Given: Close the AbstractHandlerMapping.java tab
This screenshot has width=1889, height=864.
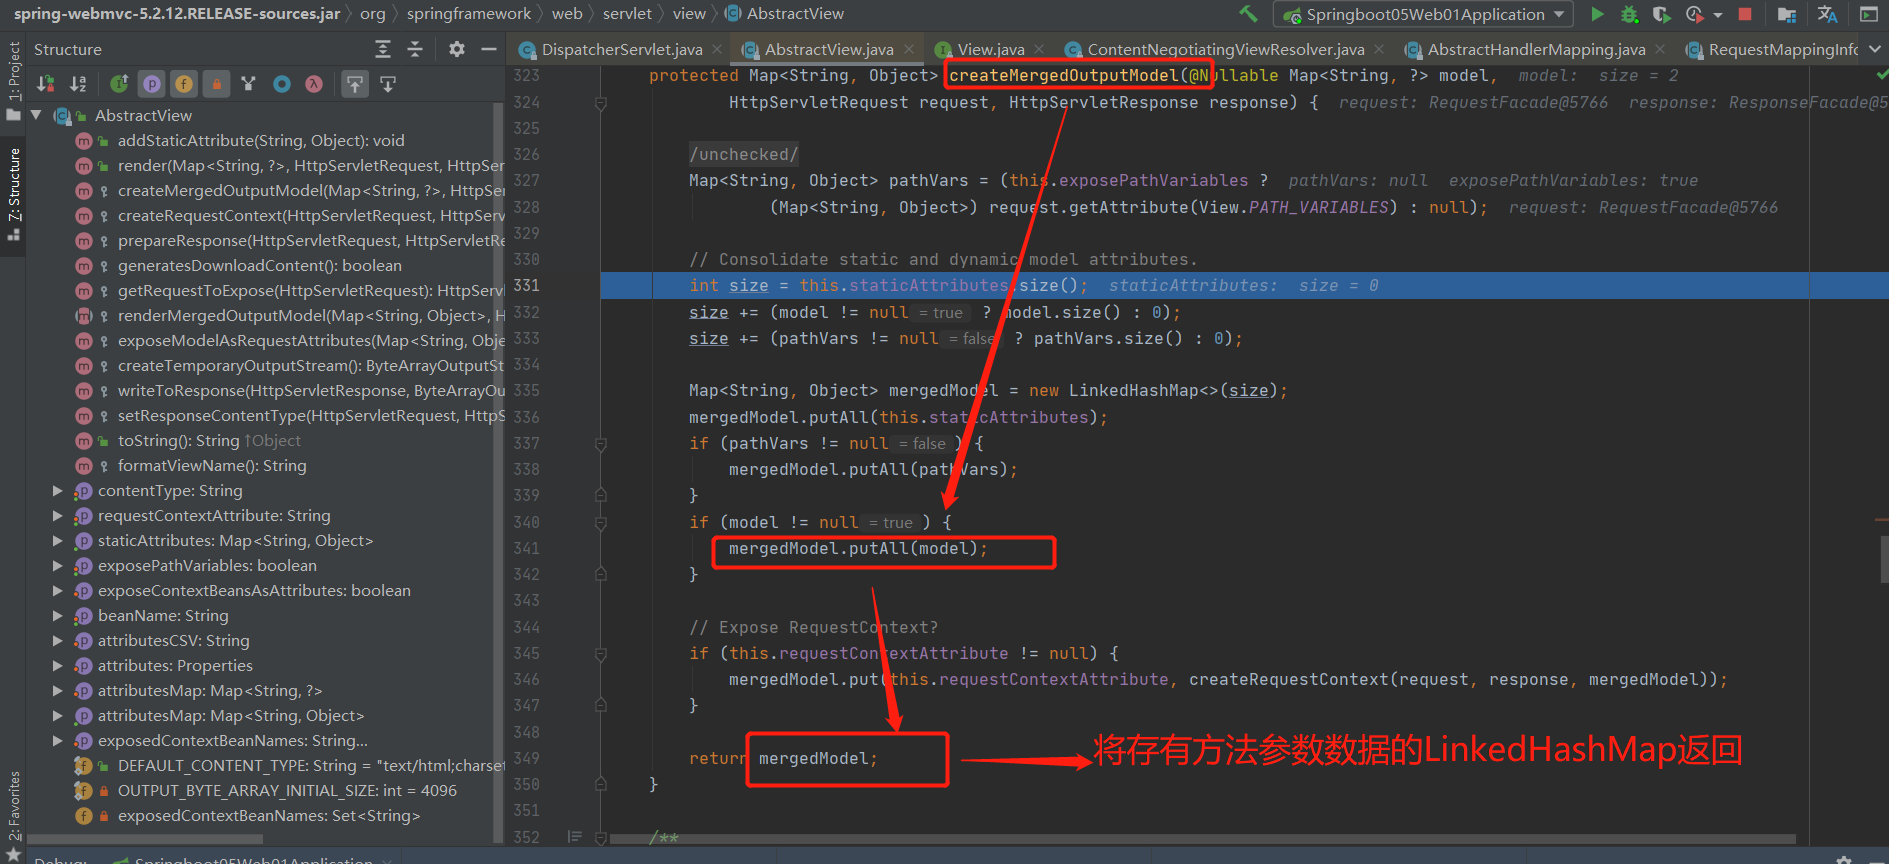Looking at the screenshot, I should pyautogui.click(x=1660, y=49).
